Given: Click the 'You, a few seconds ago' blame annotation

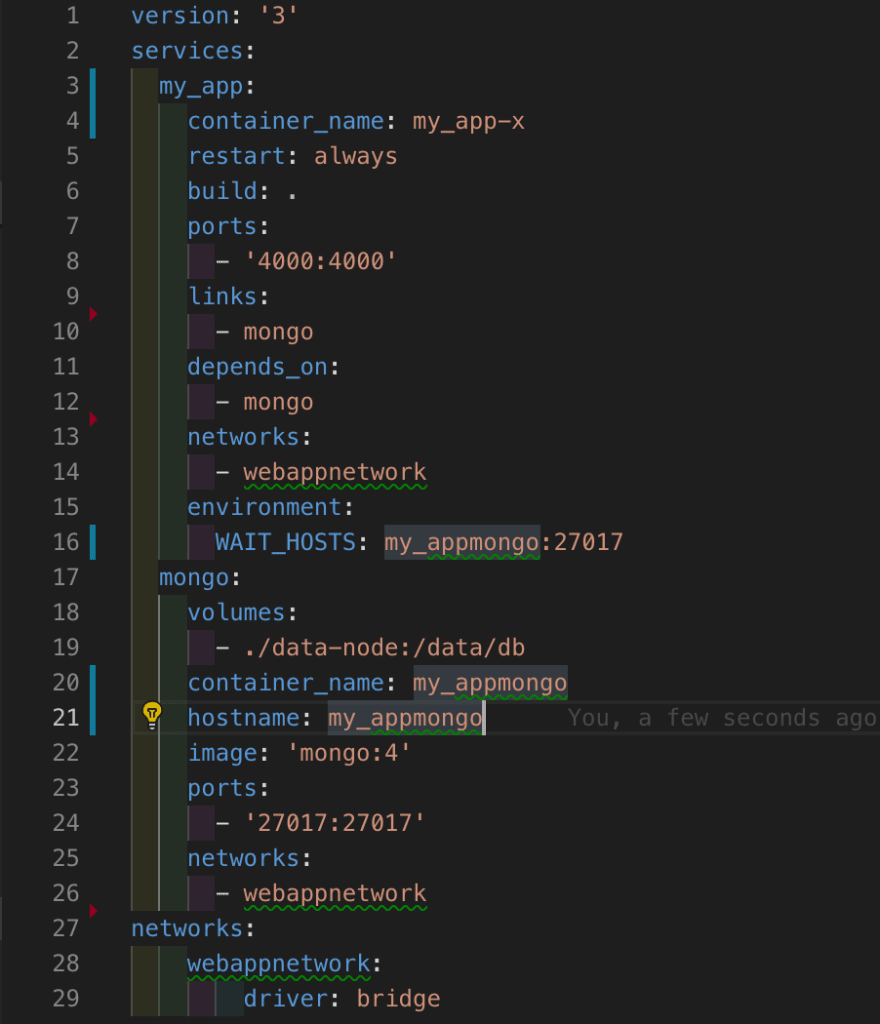Looking at the screenshot, I should 721,718.
